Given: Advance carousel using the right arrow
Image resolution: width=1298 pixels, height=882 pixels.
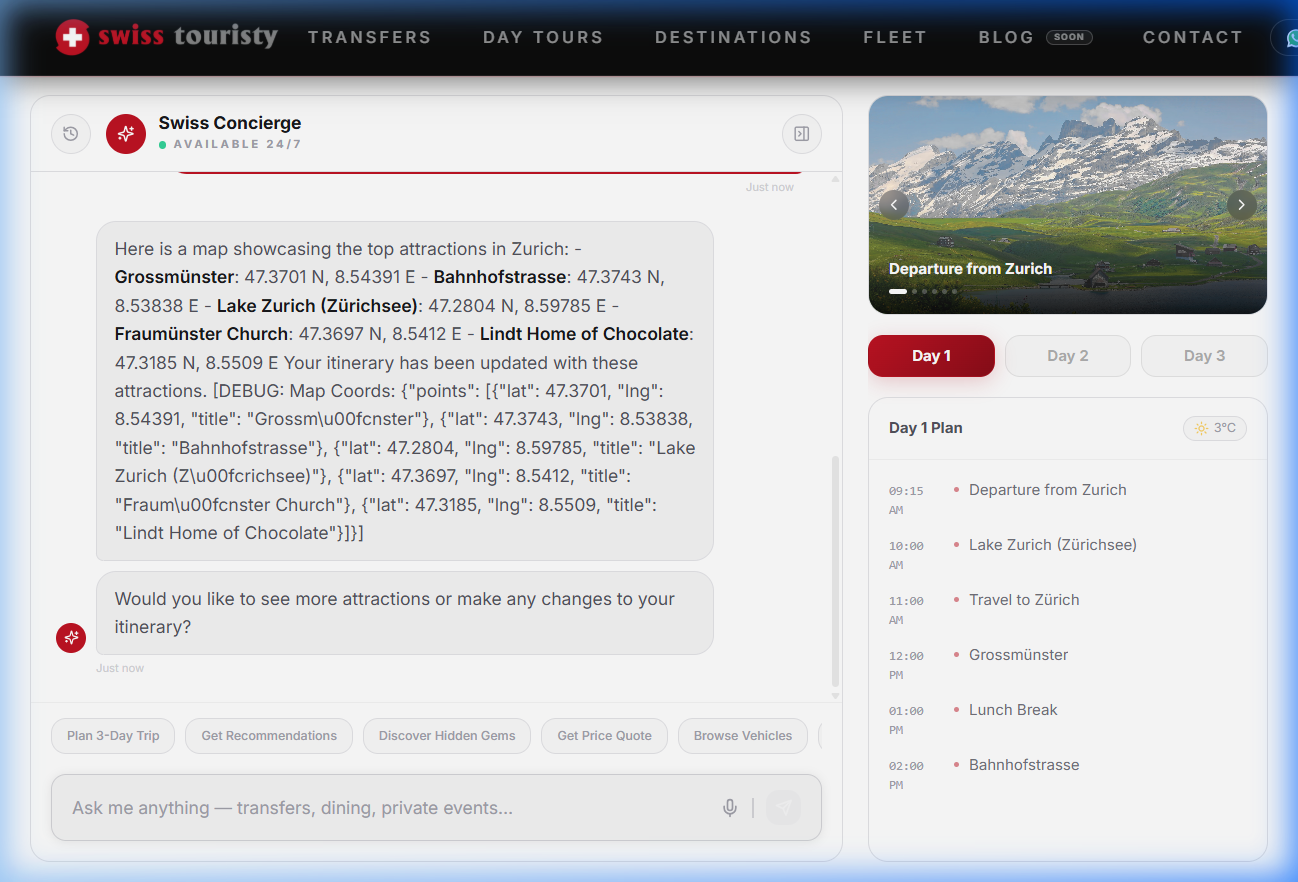Looking at the screenshot, I should pos(1241,204).
